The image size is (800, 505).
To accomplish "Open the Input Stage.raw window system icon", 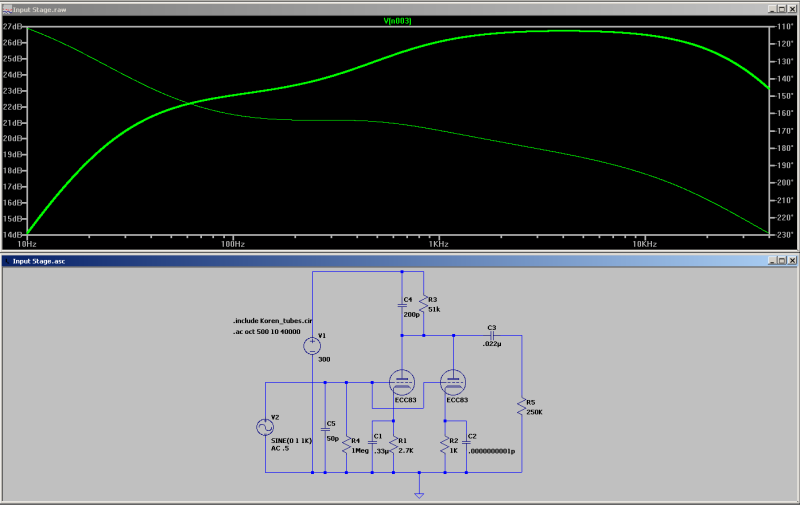I will pyautogui.click(x=7, y=9).
